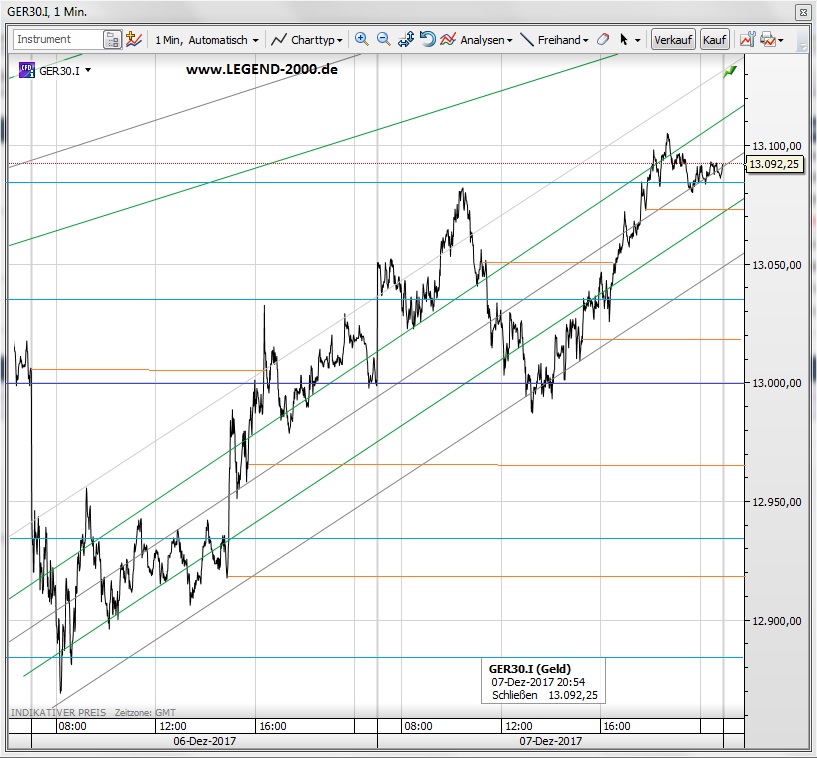Select the eraser tool
817x758 pixels.
(x=603, y=40)
